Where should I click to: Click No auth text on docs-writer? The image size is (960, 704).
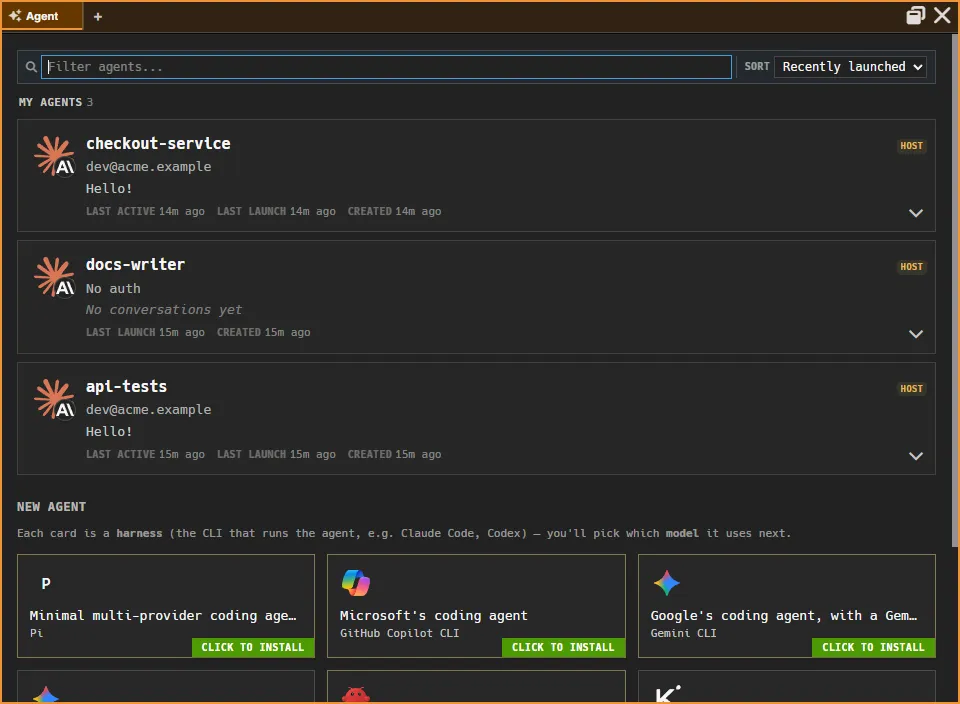(113, 288)
